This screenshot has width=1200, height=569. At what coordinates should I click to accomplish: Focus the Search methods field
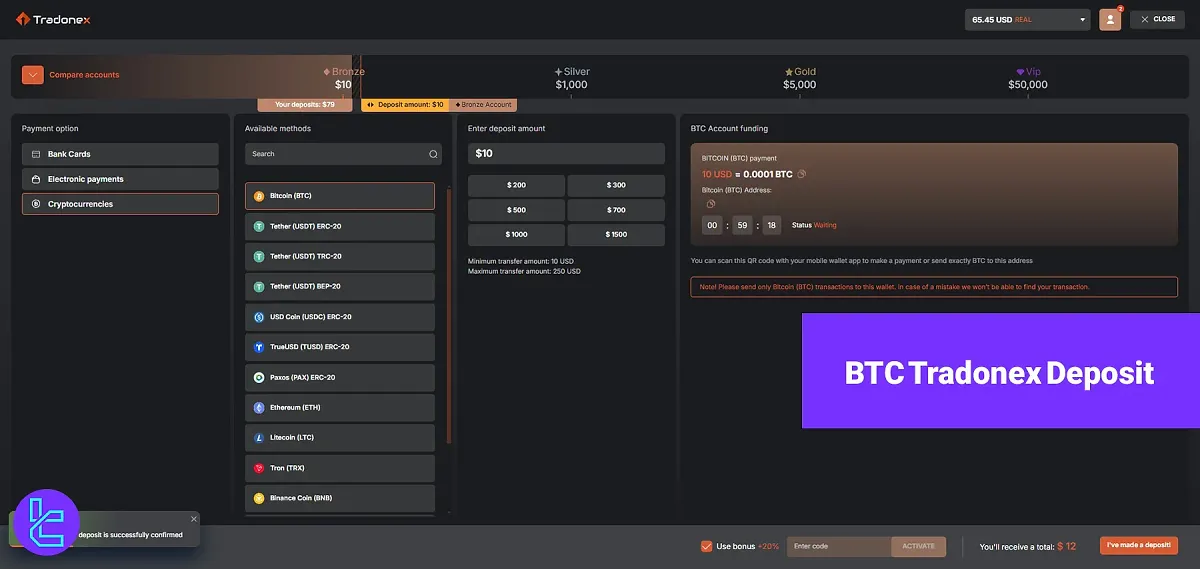tap(343, 154)
